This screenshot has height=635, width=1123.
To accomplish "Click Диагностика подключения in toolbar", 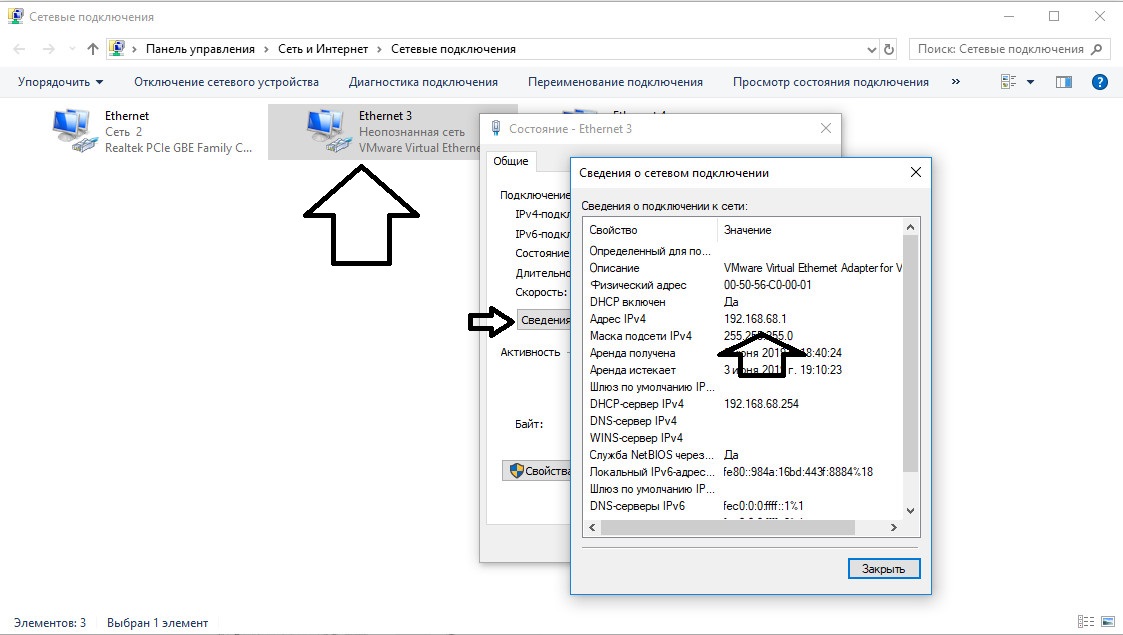I will (x=423, y=82).
